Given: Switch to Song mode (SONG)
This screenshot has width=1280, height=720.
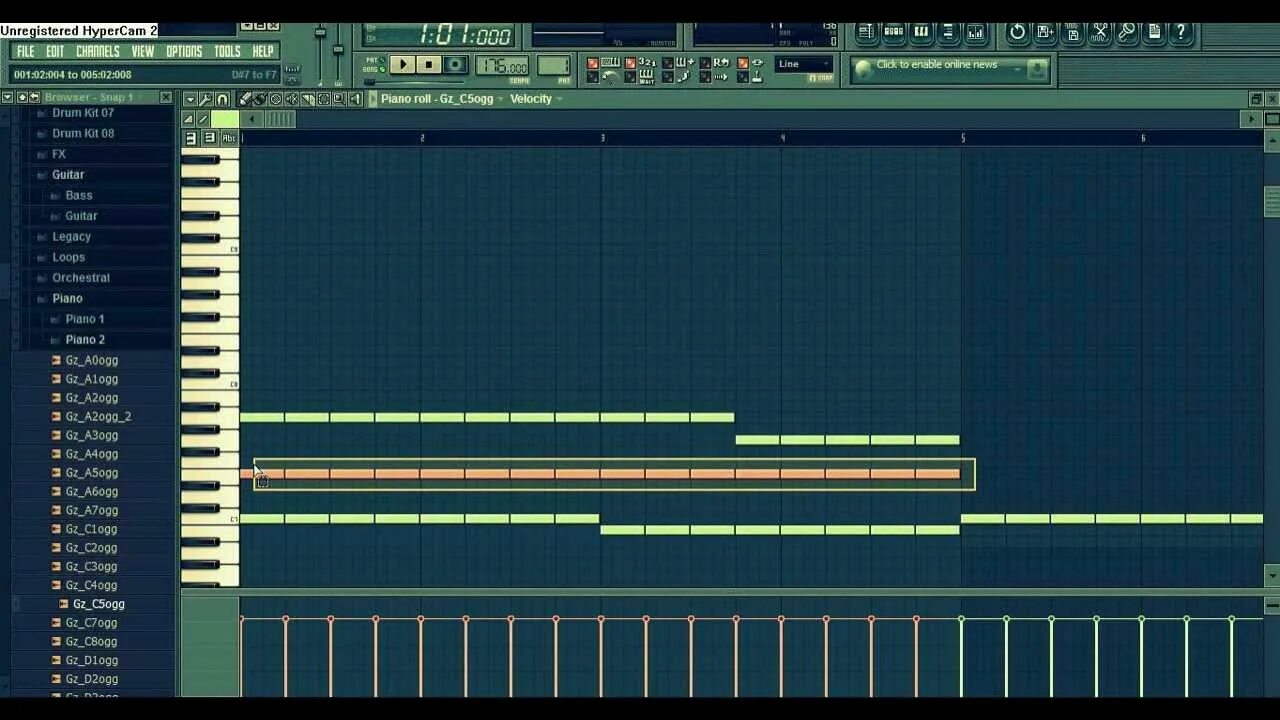Looking at the screenshot, I should tap(380, 69).
